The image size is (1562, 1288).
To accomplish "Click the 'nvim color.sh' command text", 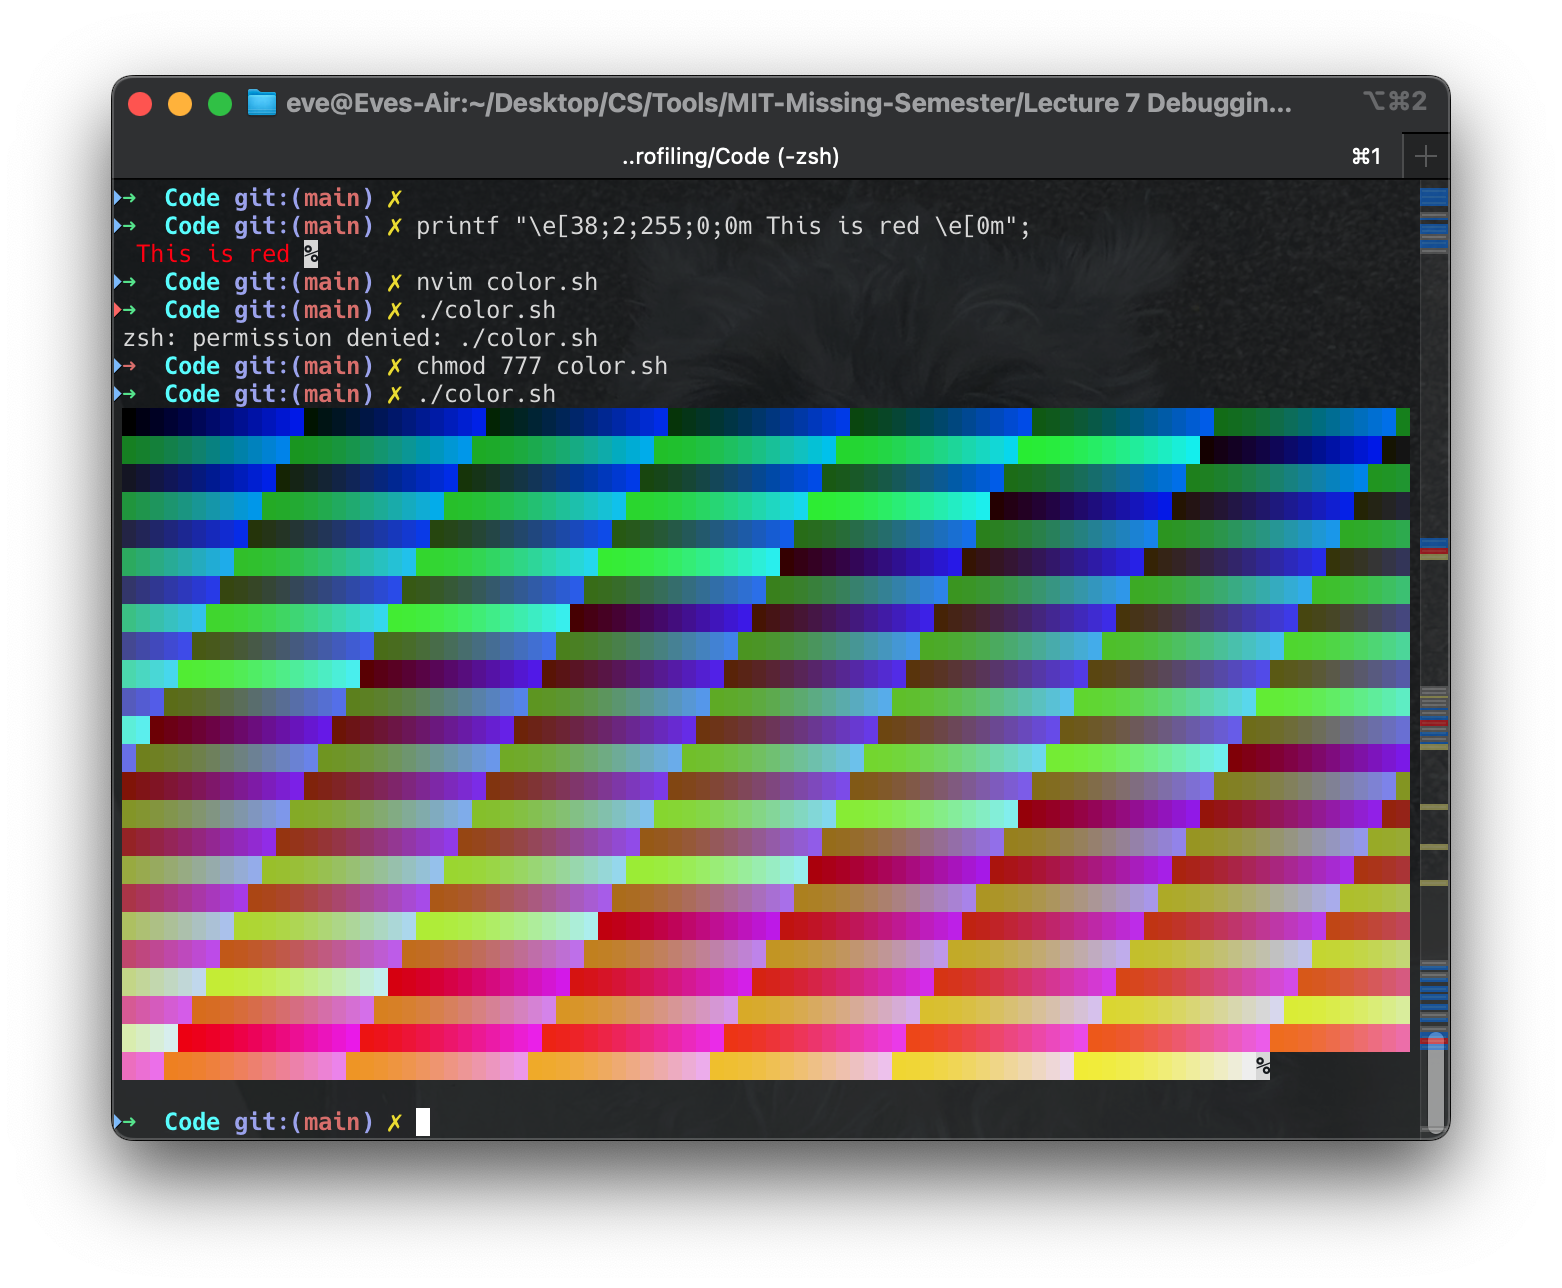I will [x=508, y=282].
